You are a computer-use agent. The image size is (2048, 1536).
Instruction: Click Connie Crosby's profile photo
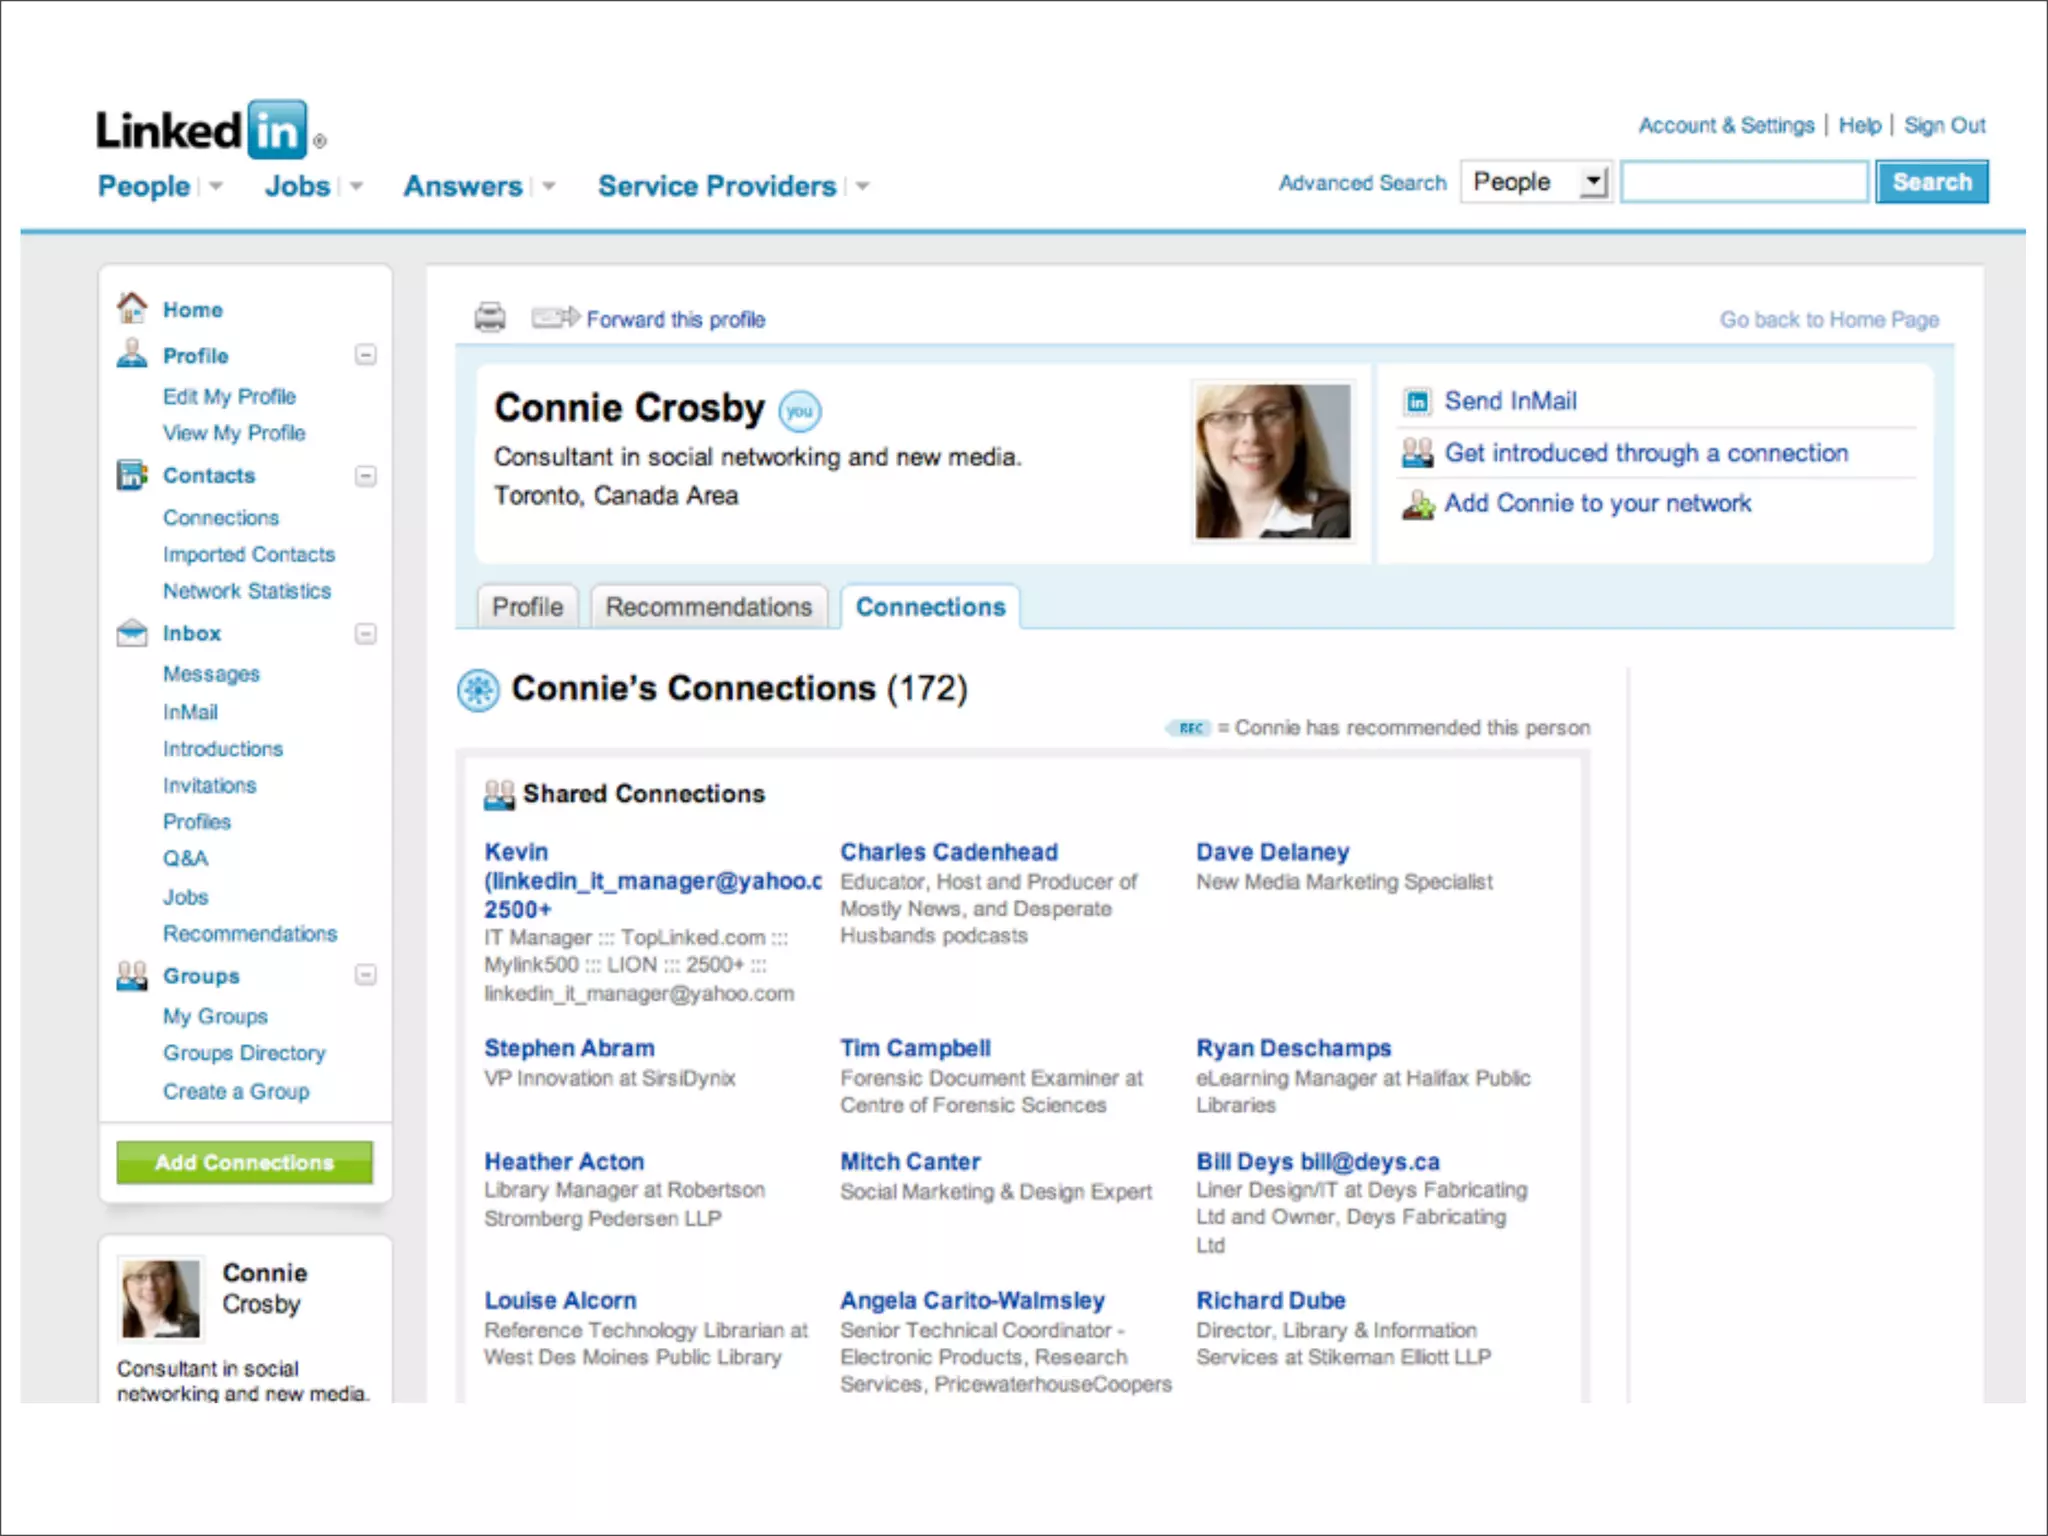point(1273,462)
